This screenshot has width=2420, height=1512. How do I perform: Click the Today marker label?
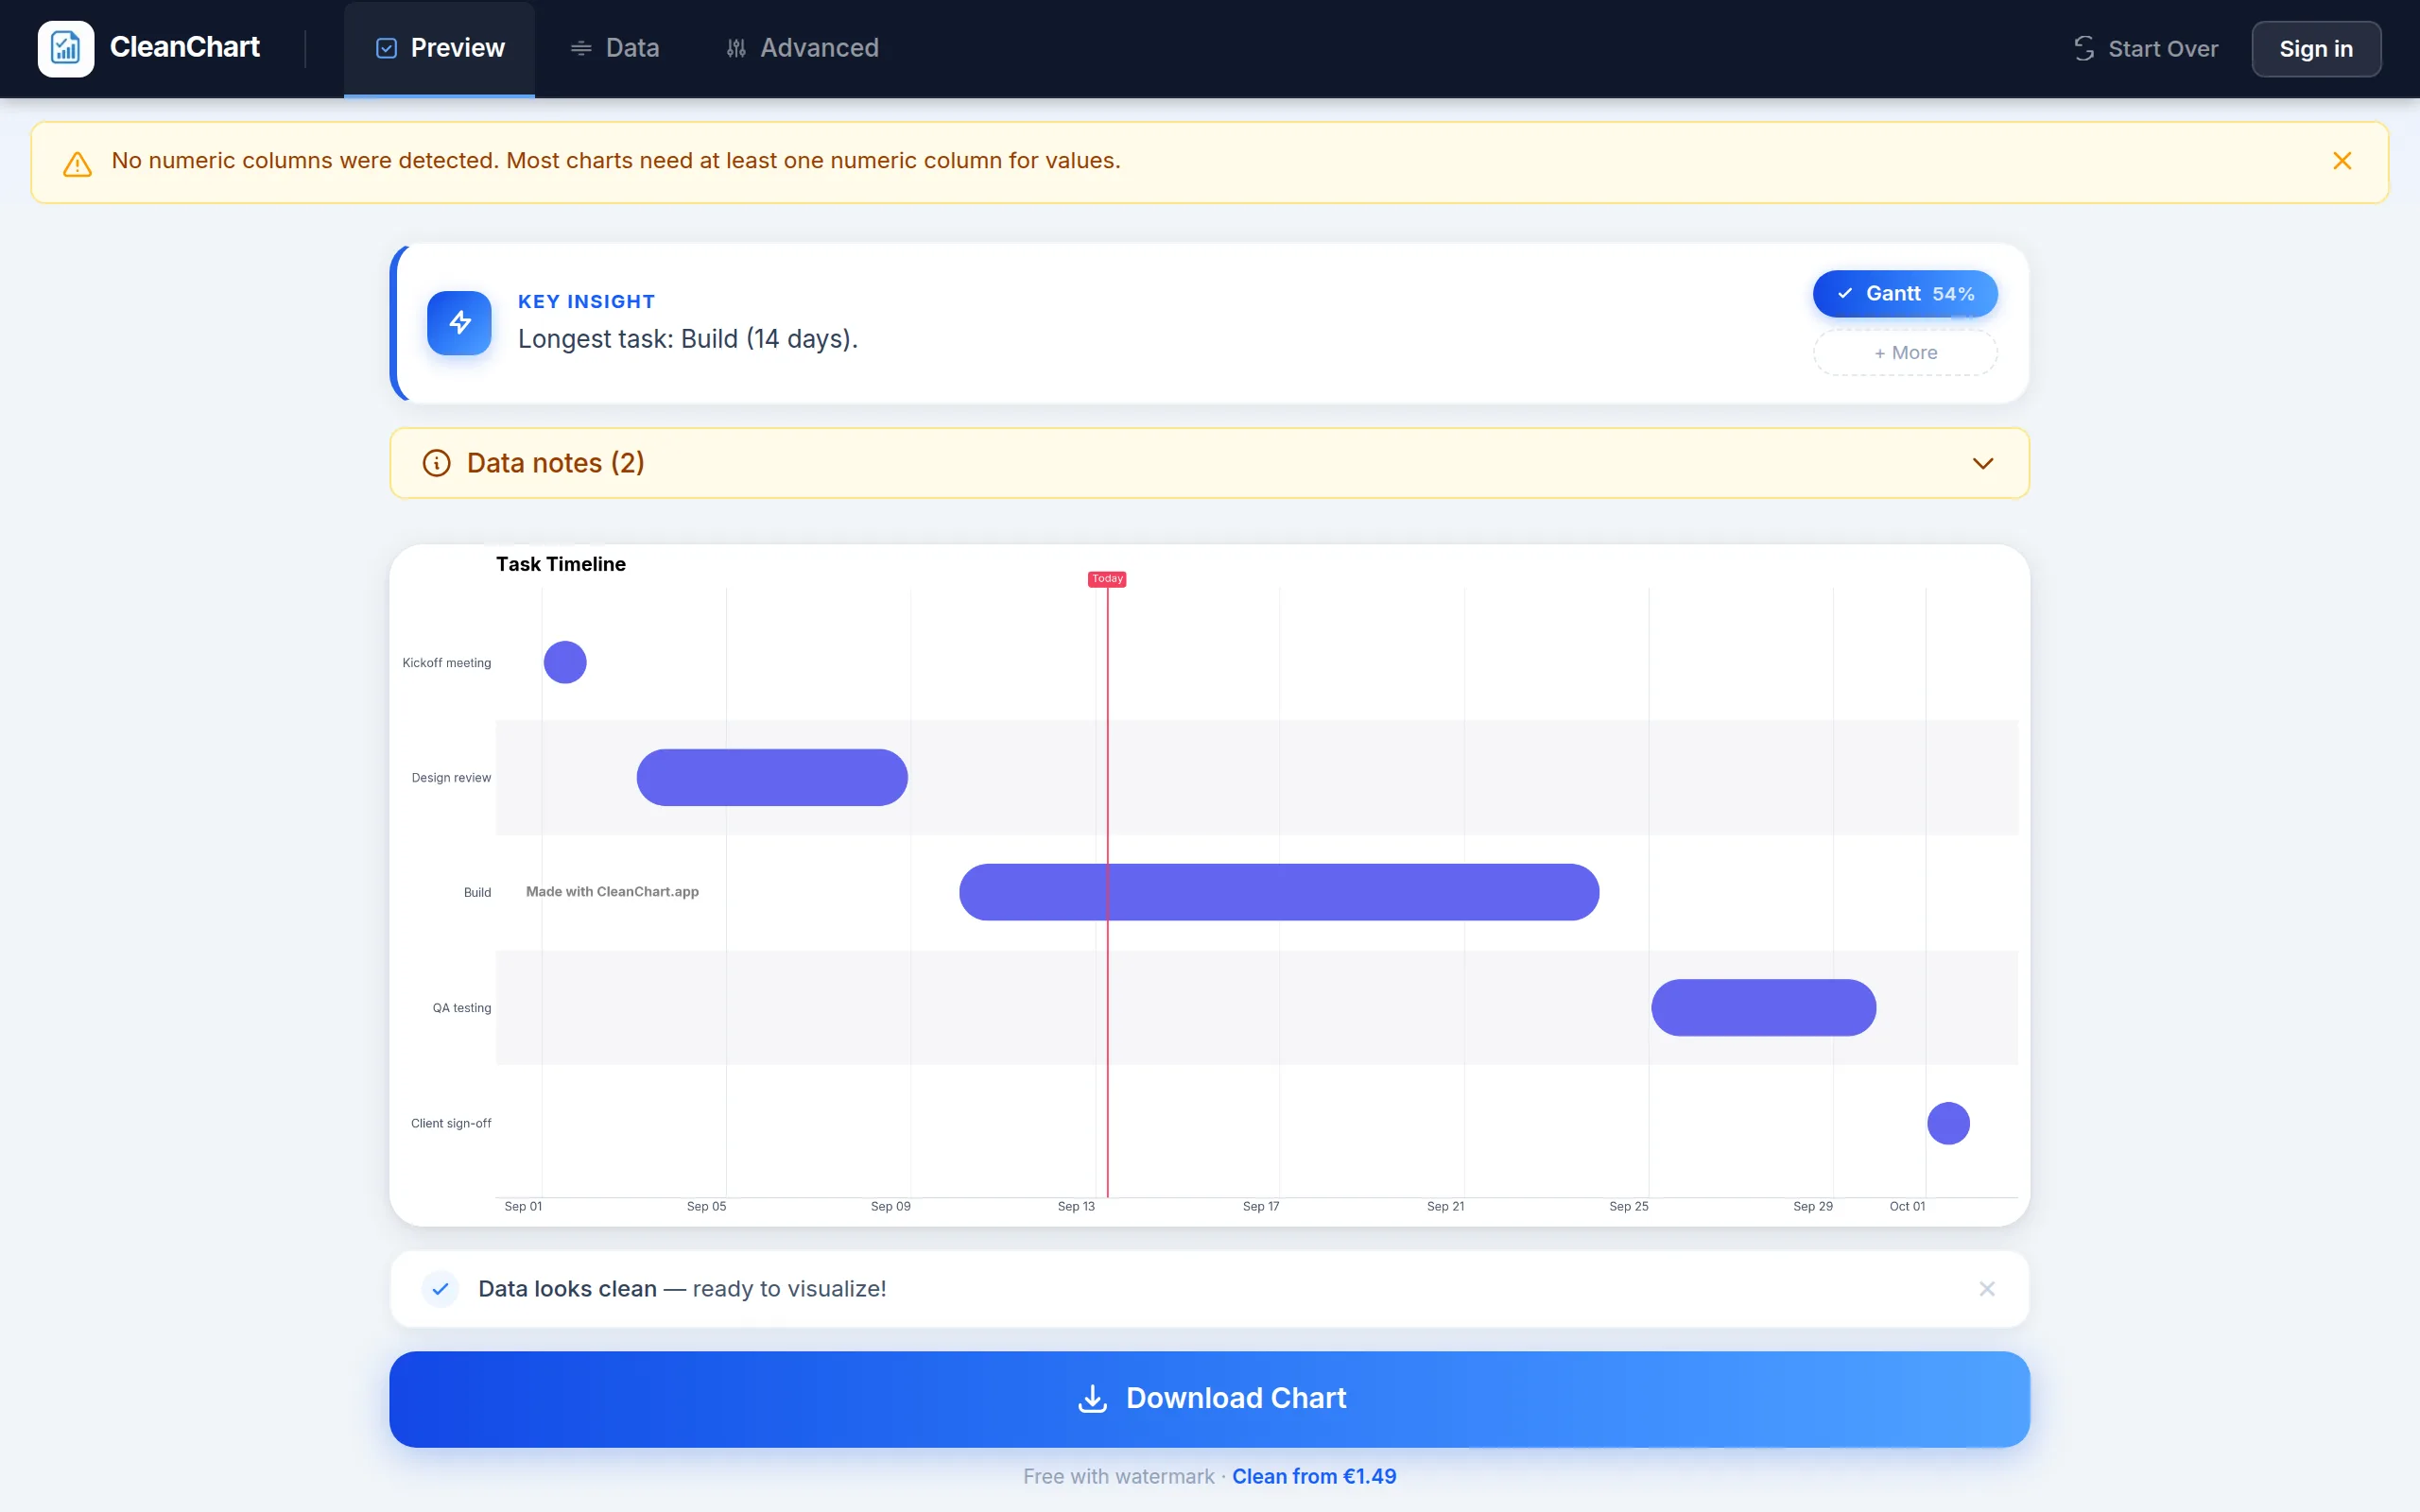(1107, 579)
